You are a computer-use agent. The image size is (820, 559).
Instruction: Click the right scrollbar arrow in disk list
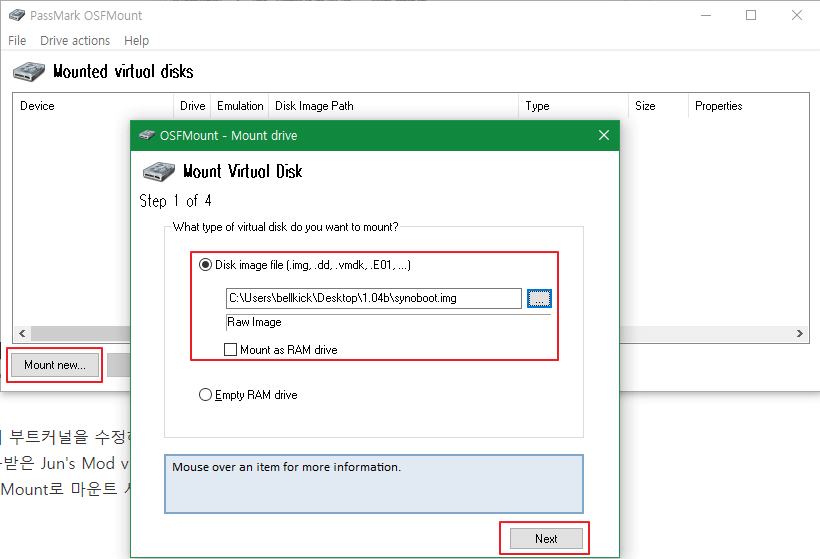[800, 333]
